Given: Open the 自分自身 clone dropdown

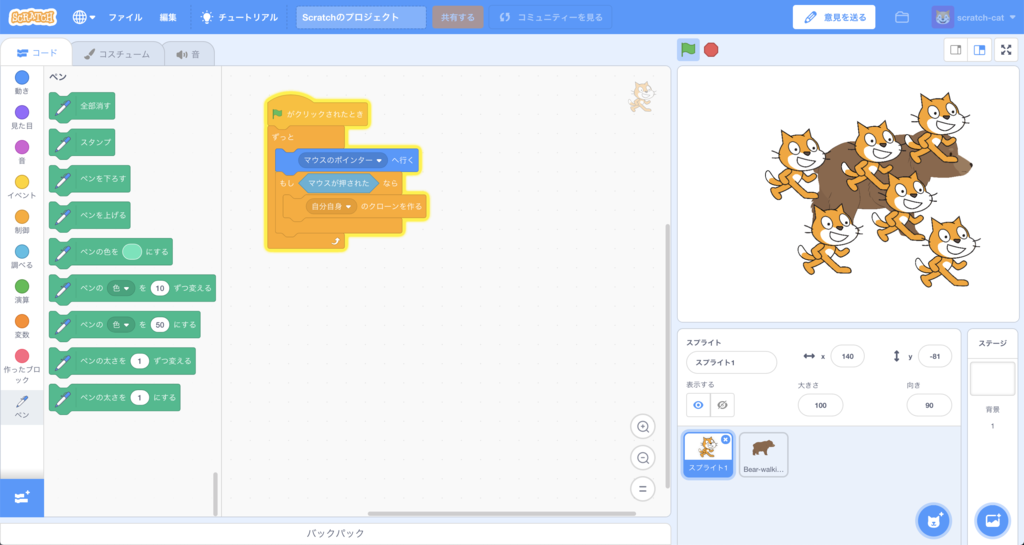Looking at the screenshot, I should (331, 206).
